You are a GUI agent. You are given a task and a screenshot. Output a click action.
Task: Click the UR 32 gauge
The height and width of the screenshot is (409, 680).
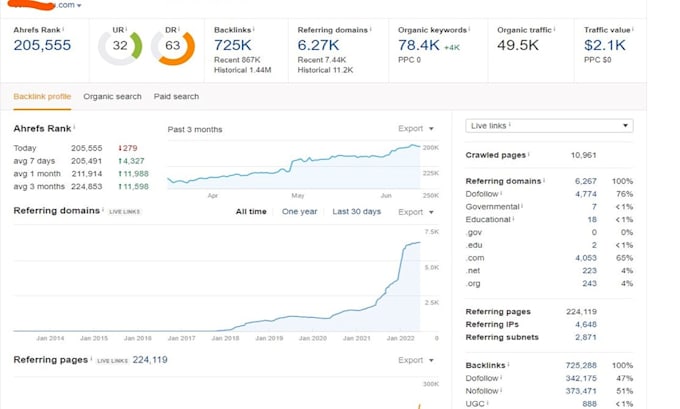120,47
